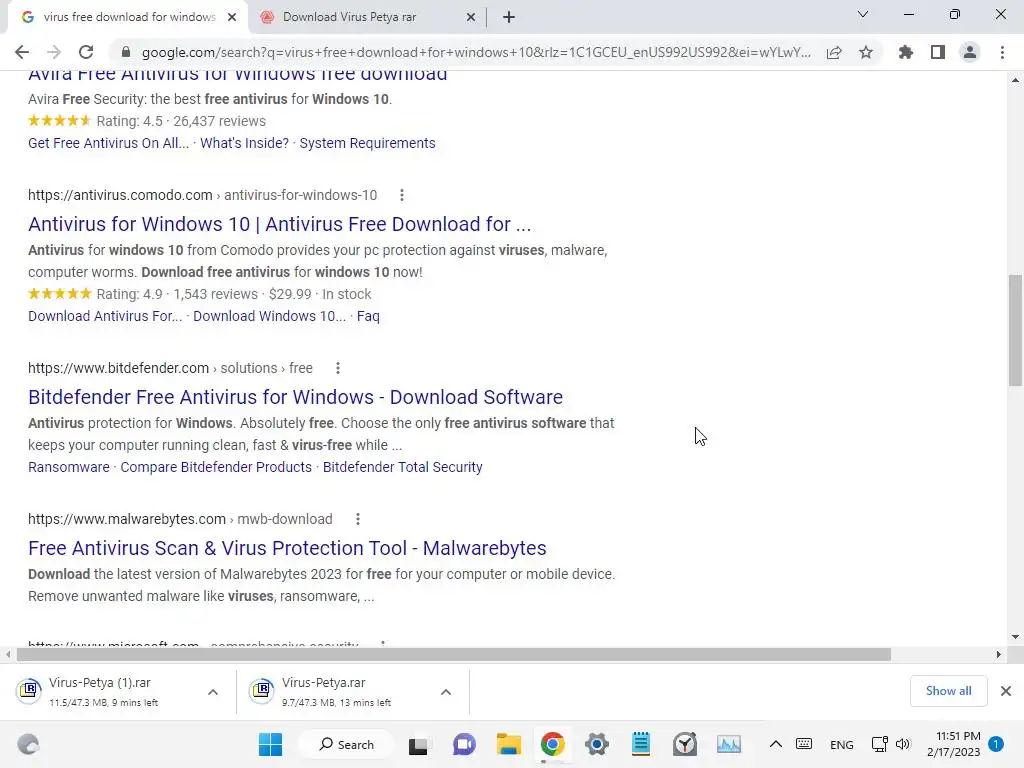Viewport: 1024px width, 768px height.
Task: Open more options for Bitdefender result
Action: [x=338, y=368]
